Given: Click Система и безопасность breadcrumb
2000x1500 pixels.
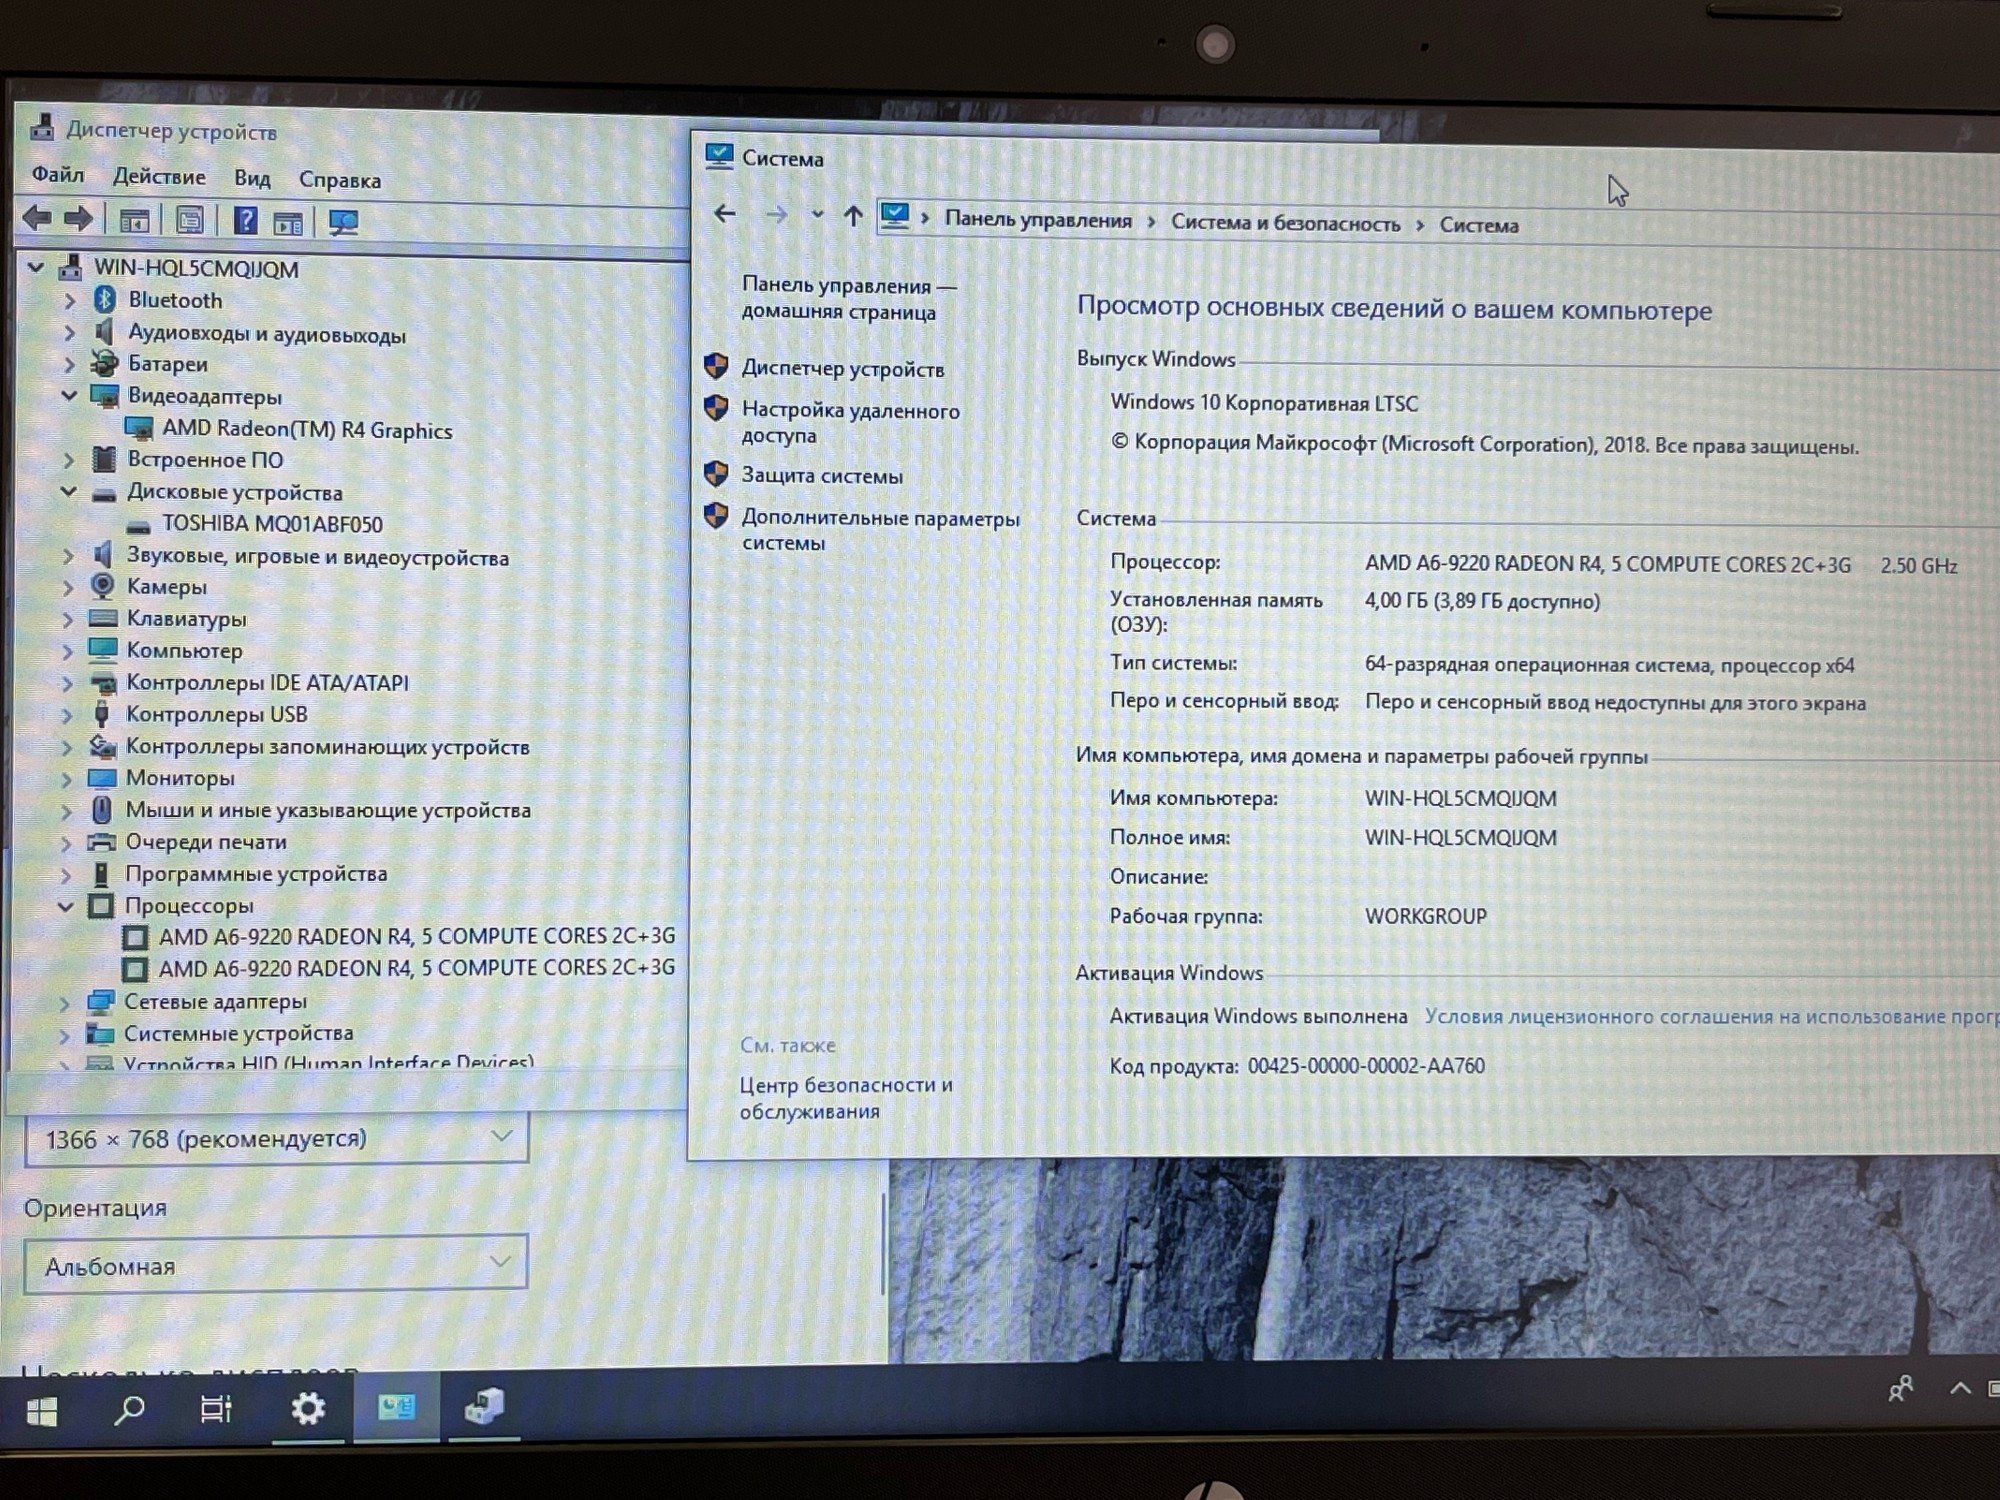Looking at the screenshot, I should click(1285, 222).
